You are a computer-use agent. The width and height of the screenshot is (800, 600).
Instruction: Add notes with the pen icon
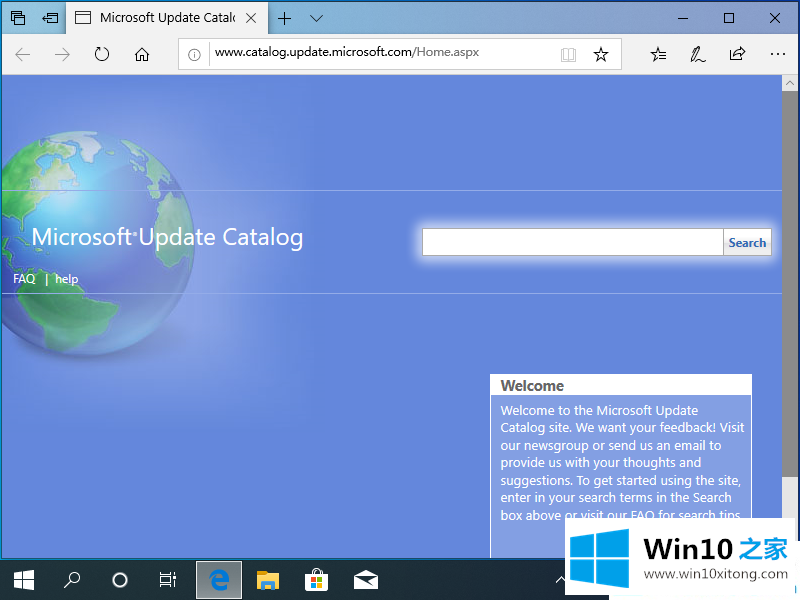coord(697,54)
